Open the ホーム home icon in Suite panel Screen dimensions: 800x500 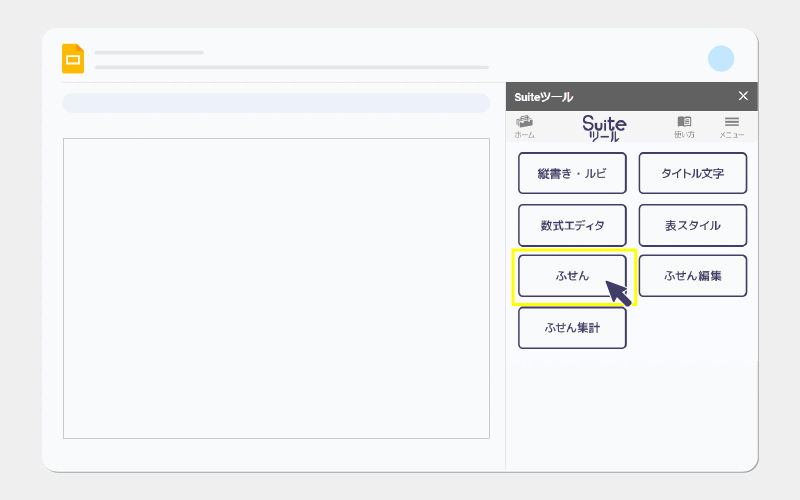[x=524, y=127]
